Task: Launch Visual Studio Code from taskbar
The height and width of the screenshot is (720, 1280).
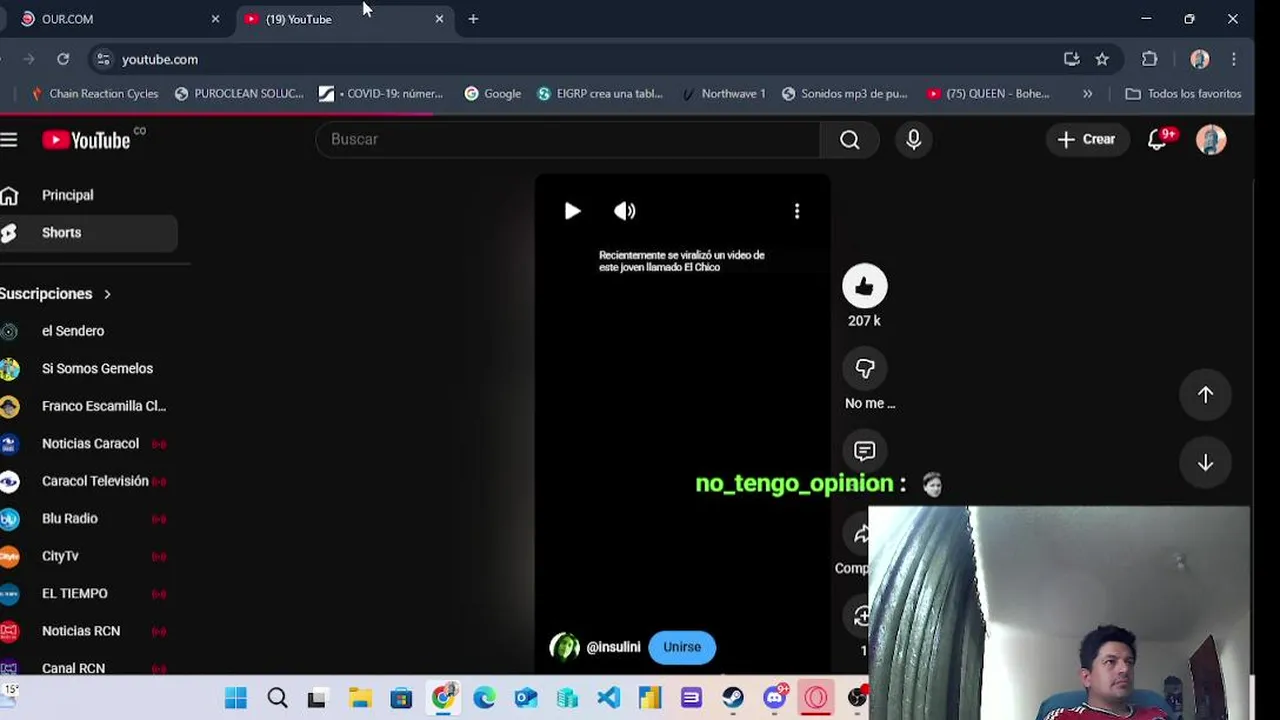Action: [x=608, y=698]
